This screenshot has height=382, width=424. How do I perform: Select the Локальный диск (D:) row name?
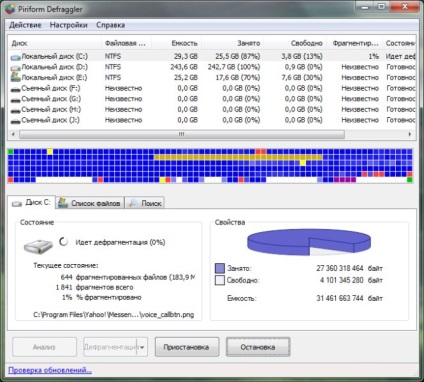pos(54,67)
